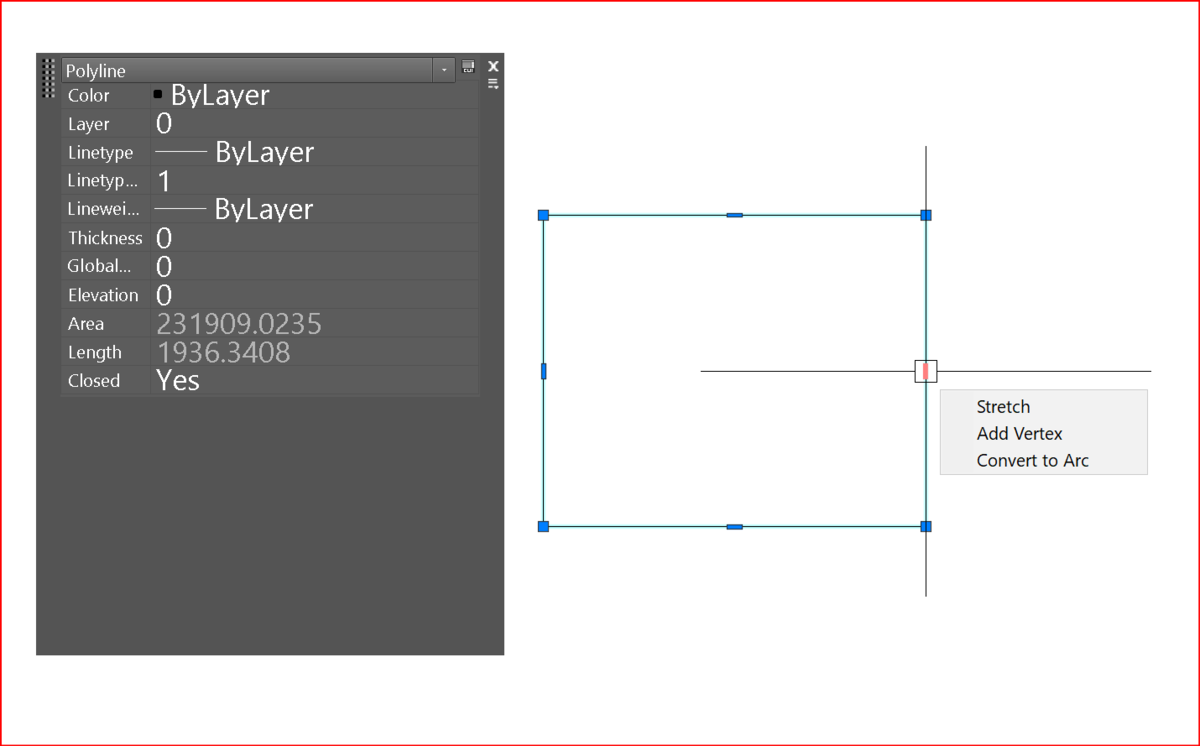Choose Add Vertex from the context menu
Image resolution: width=1200 pixels, height=746 pixels.
point(1019,434)
